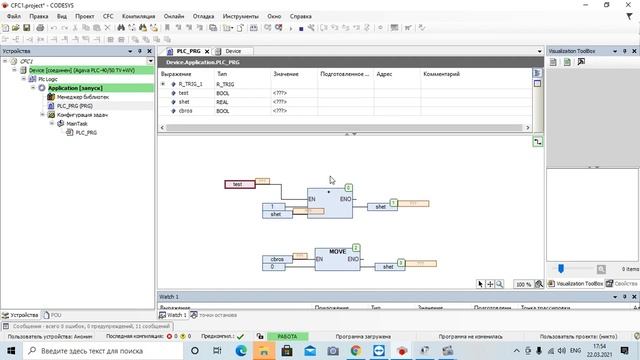Click the Logout from device icon
Viewport: 640px width, 360px height.
pos(279,28)
